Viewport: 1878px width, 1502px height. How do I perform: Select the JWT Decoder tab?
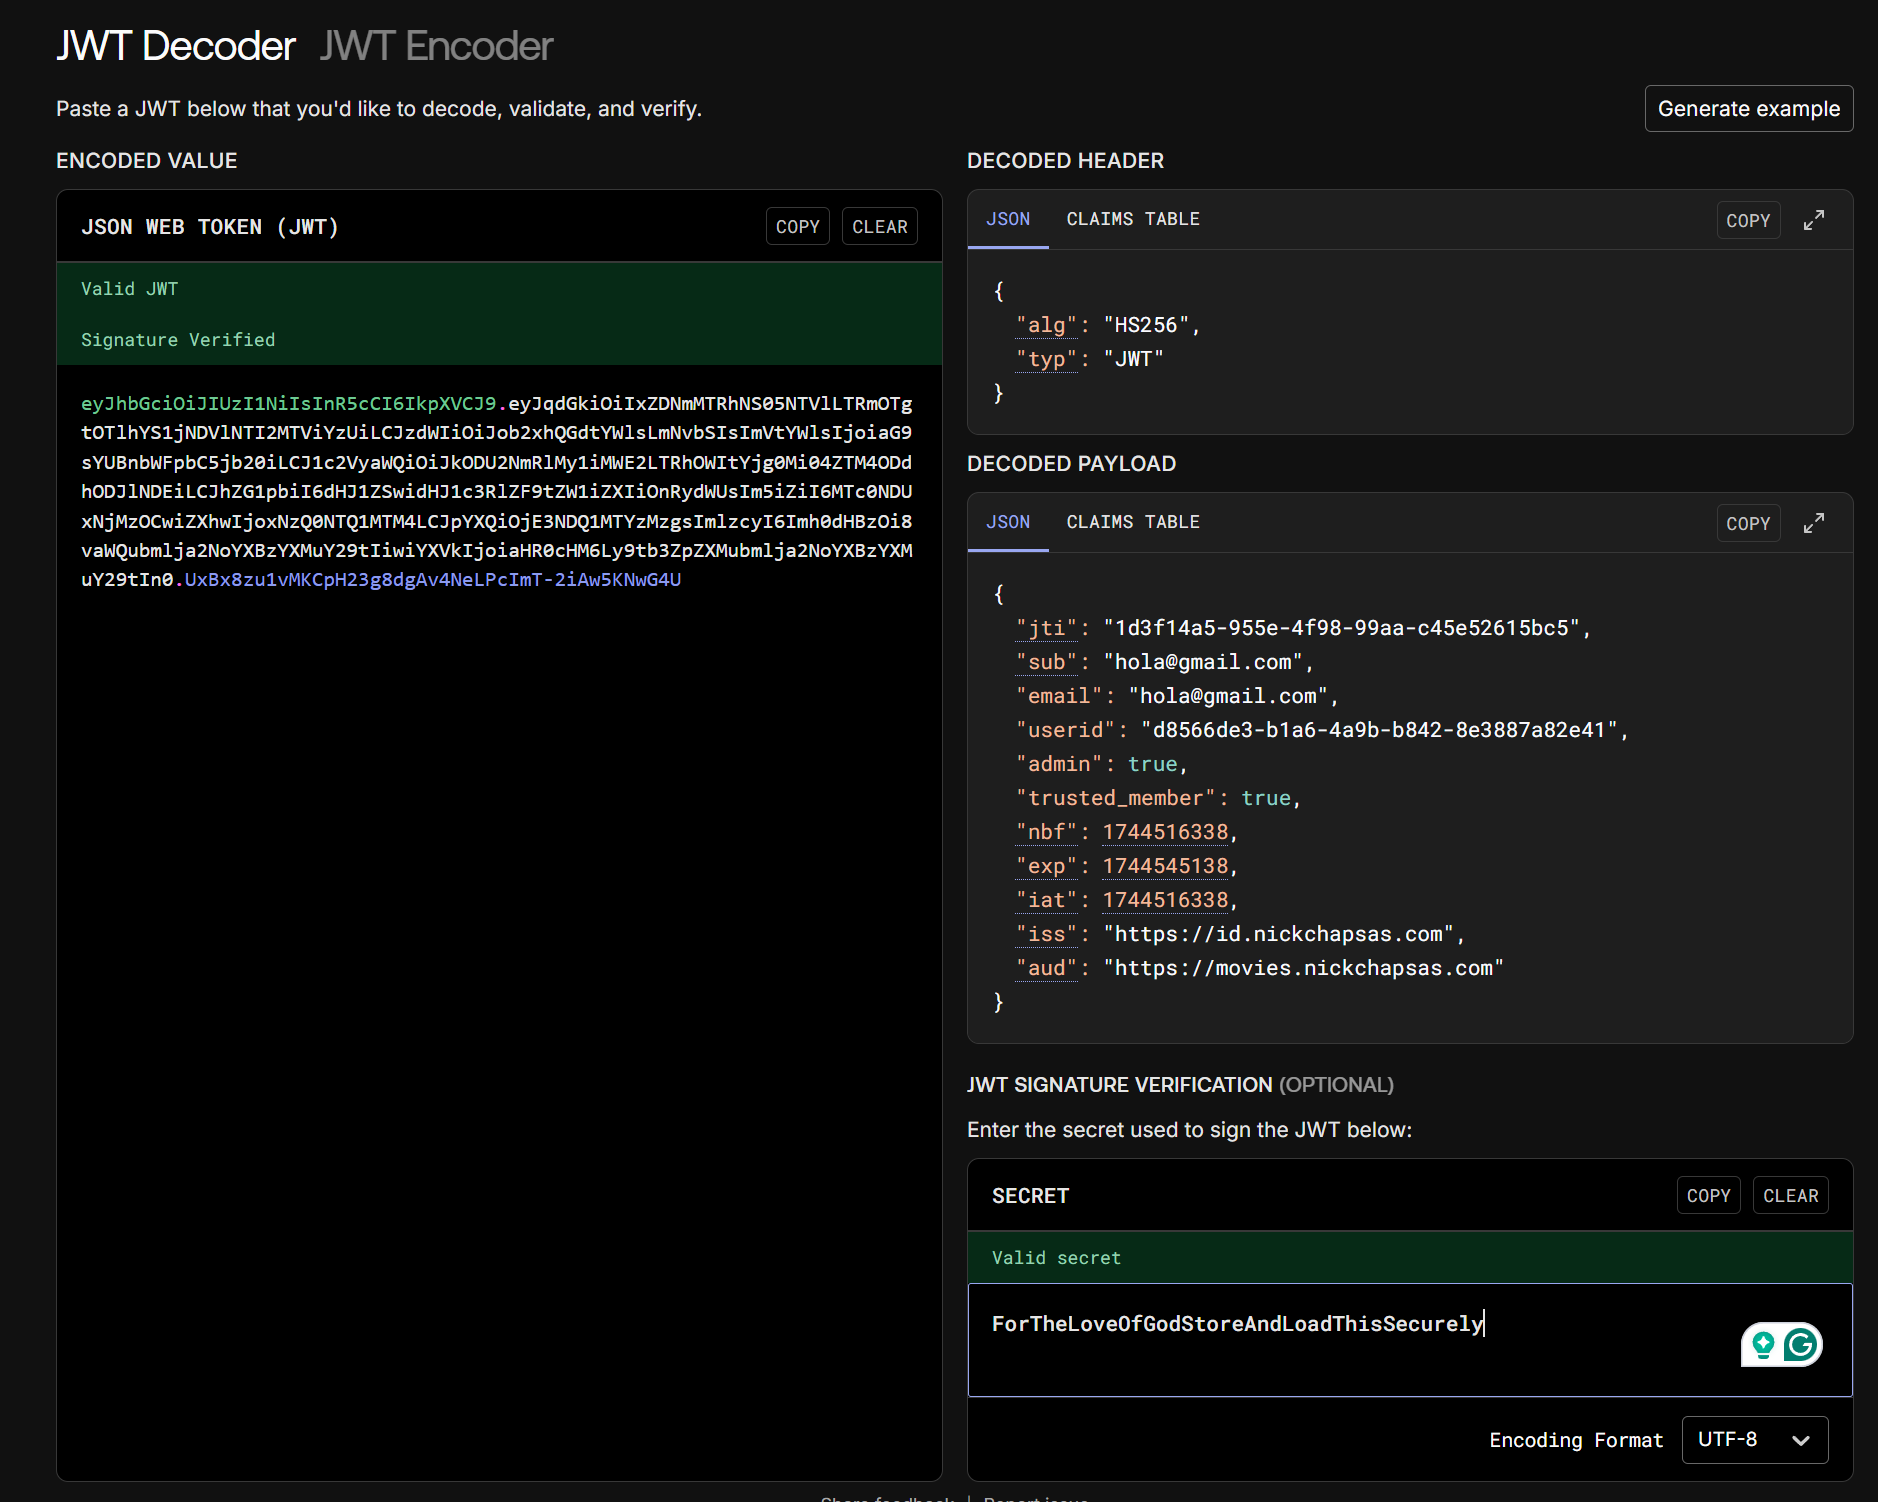click(176, 46)
